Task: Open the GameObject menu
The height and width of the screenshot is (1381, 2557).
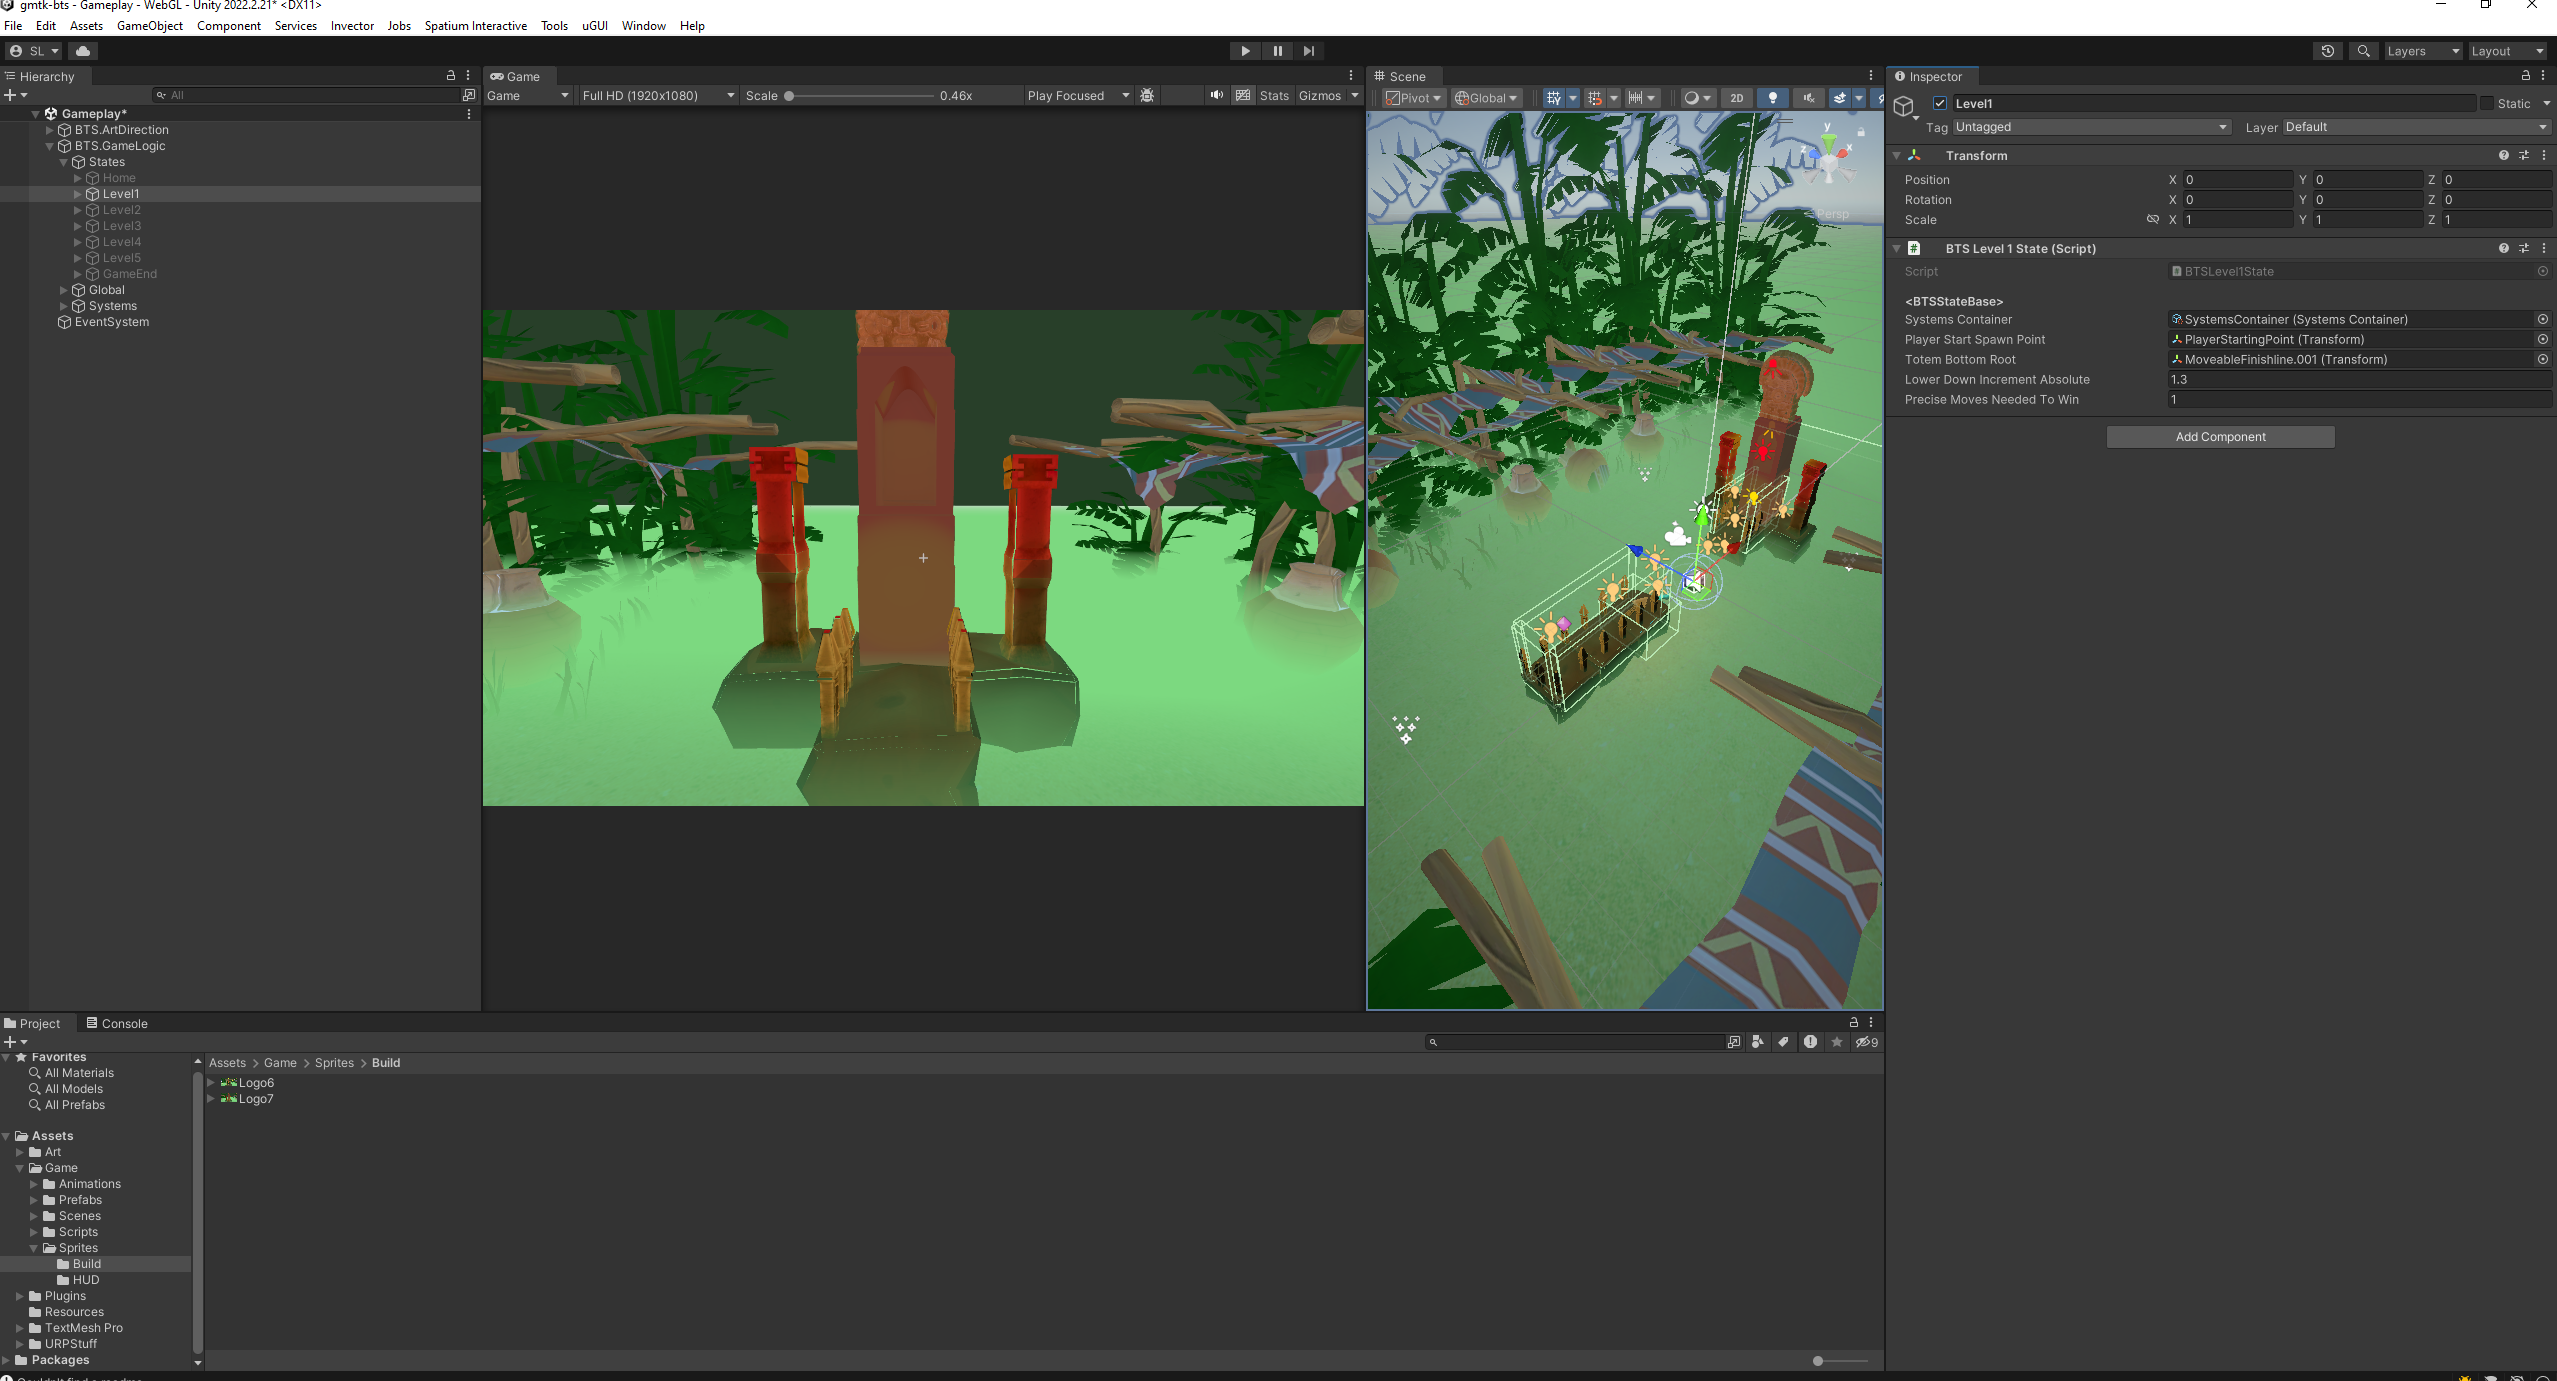Action: (x=149, y=26)
